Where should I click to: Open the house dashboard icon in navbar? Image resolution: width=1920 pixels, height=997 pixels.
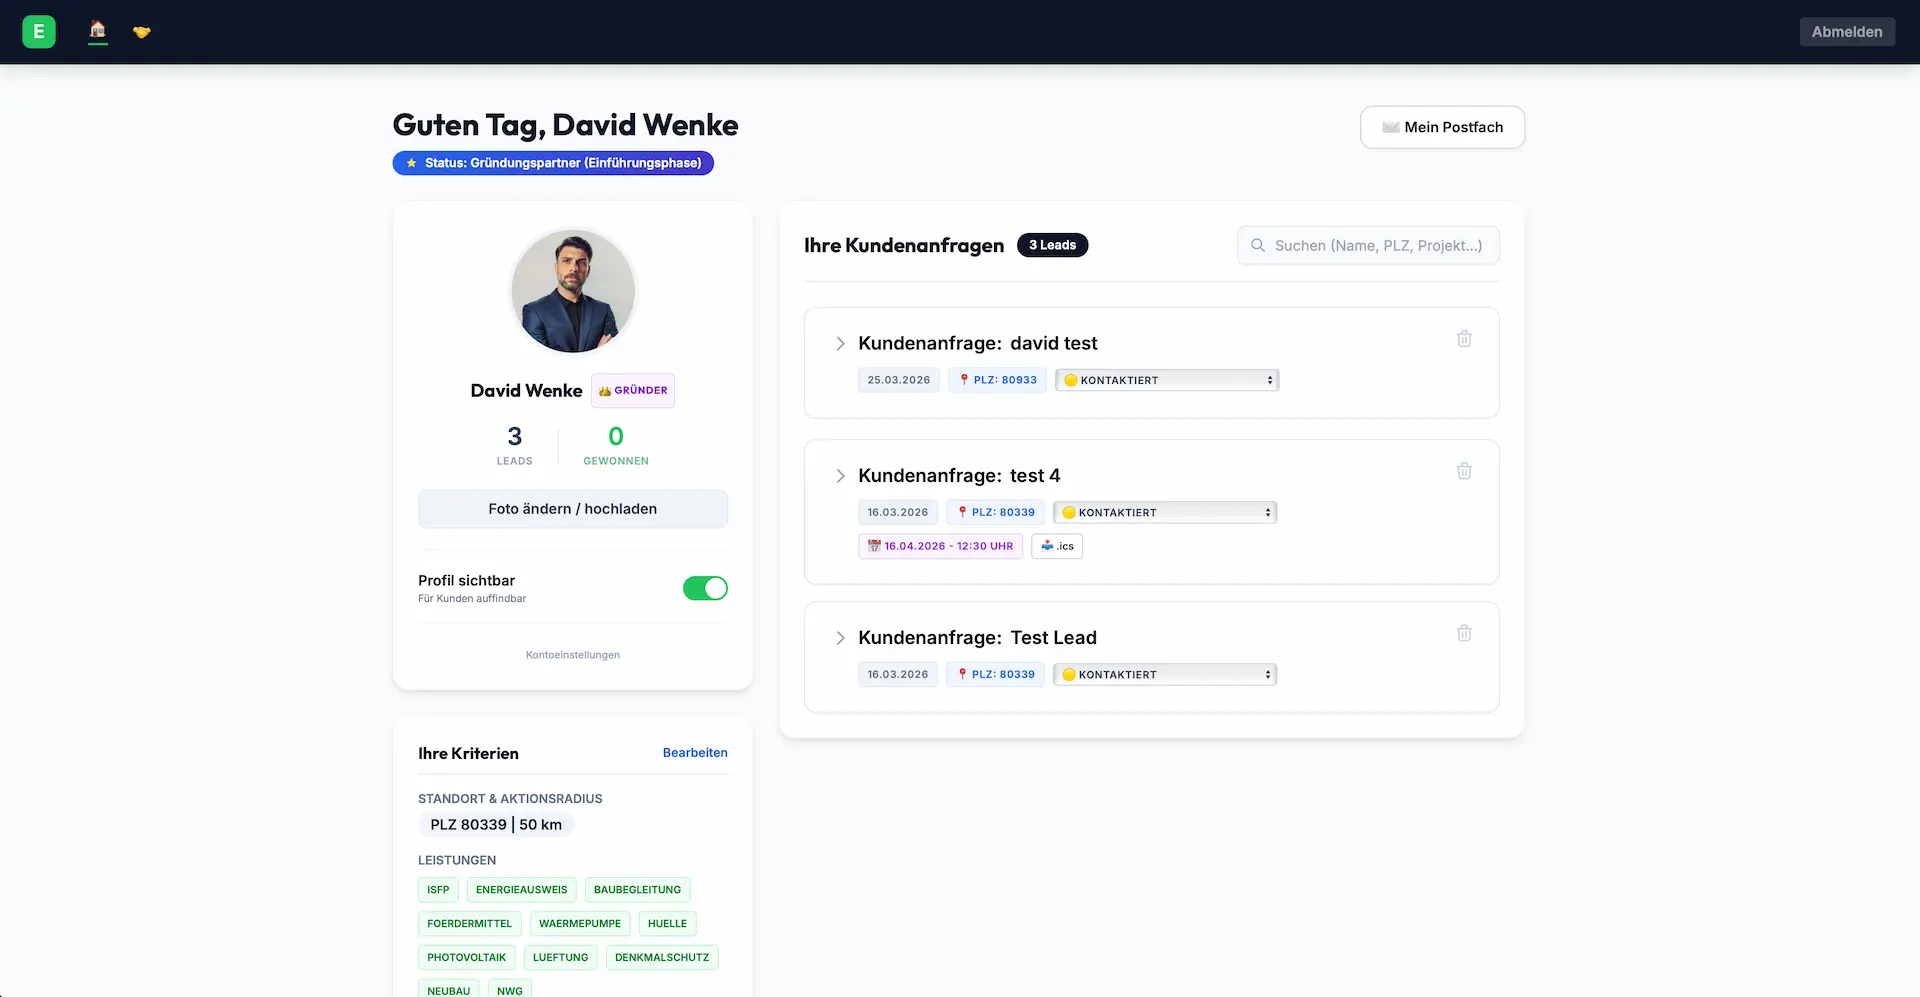(98, 31)
